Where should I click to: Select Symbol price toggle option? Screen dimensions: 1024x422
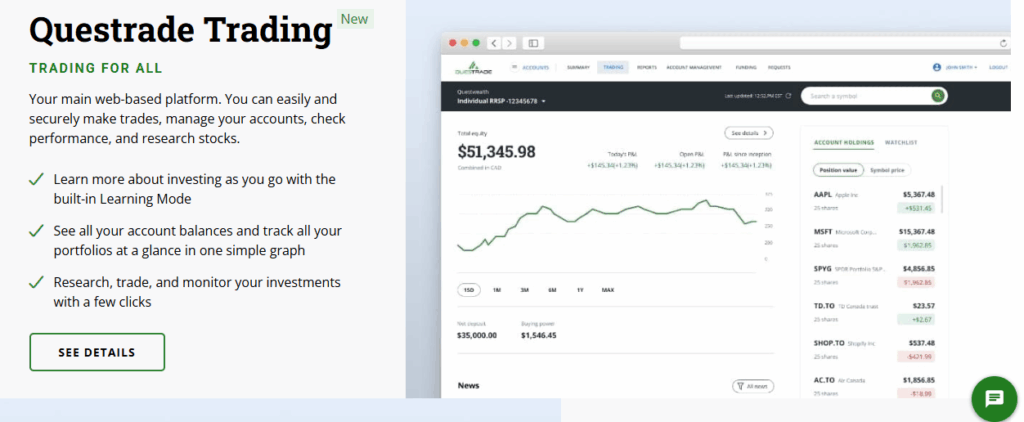pos(887,170)
